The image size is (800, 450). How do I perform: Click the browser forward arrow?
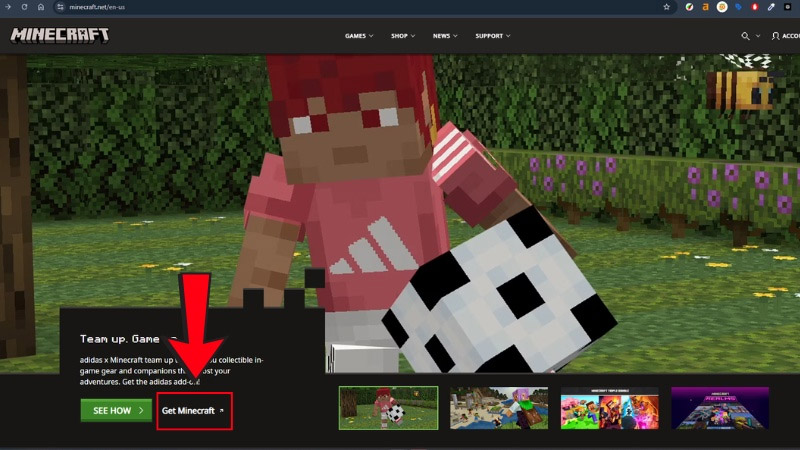8,7
